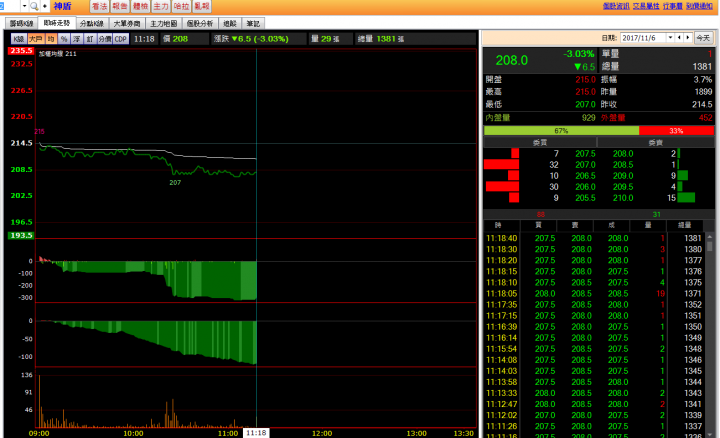Click the 主力 button

pyautogui.click(x=161, y=6)
